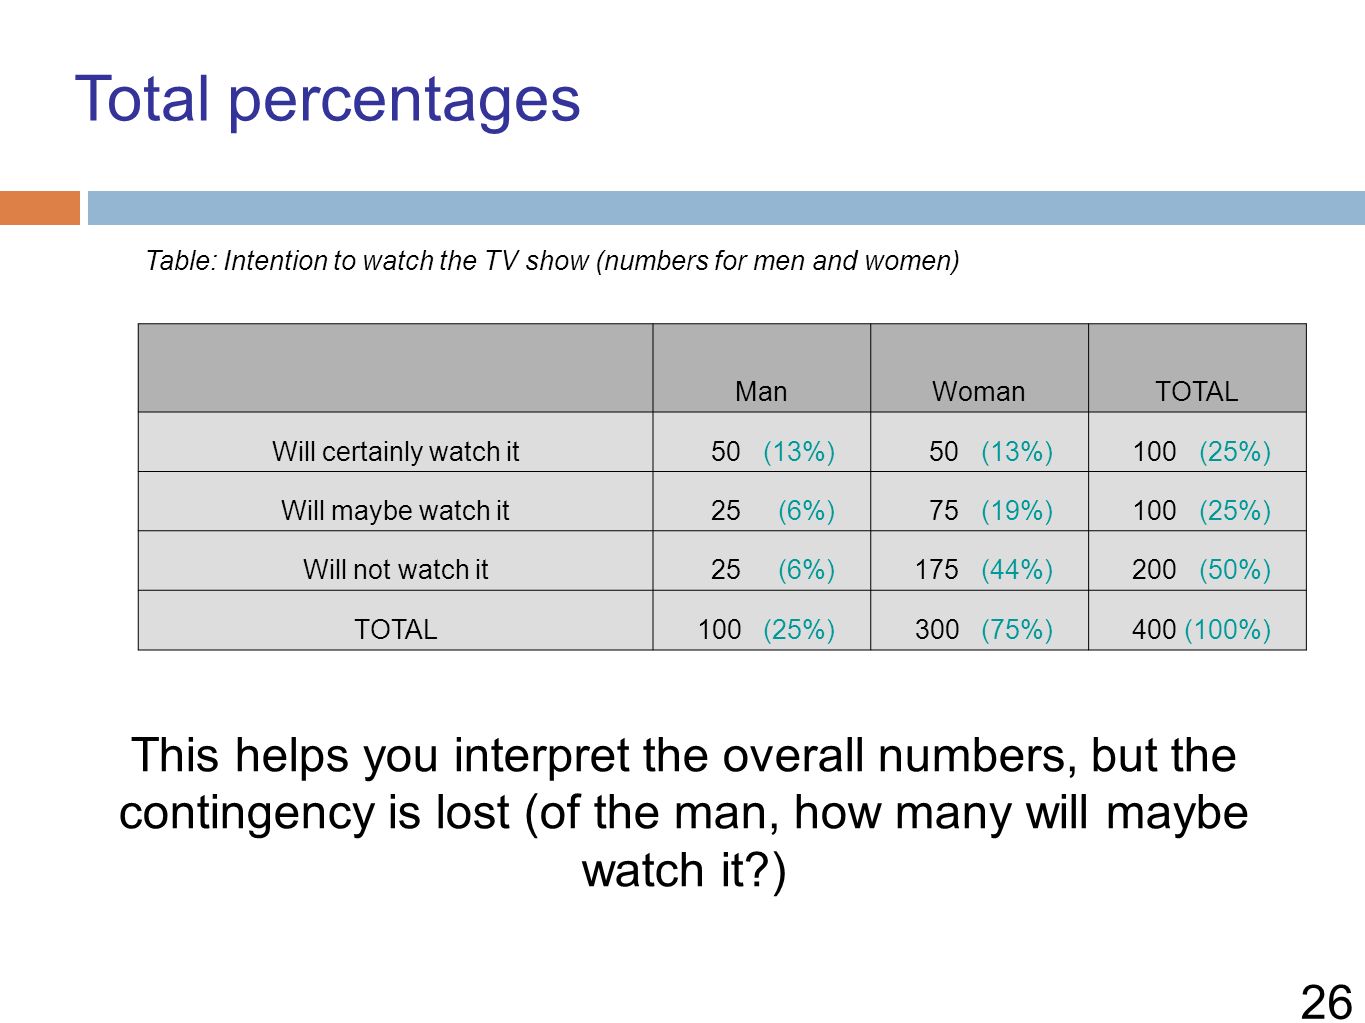Click the Man cell showing 50 (13%)
Image resolution: width=1365 pixels, height=1023 pixels.
pyautogui.click(x=761, y=442)
